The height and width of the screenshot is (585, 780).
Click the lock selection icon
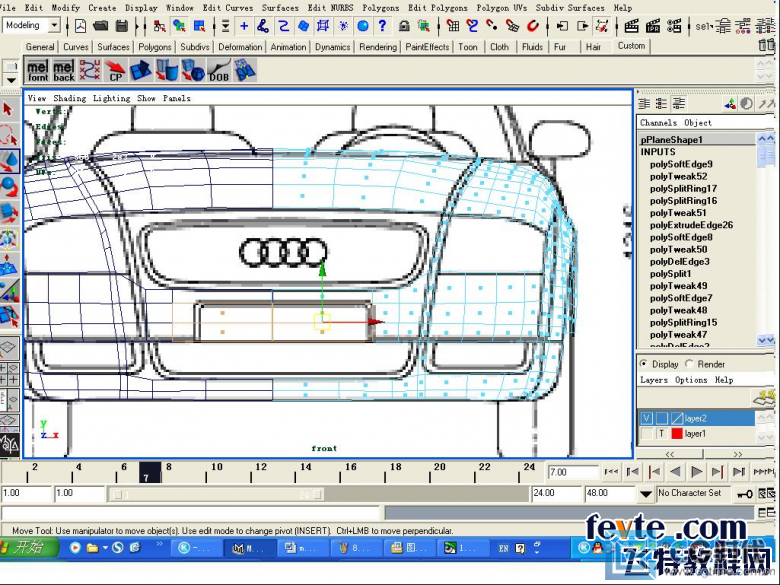coord(403,26)
